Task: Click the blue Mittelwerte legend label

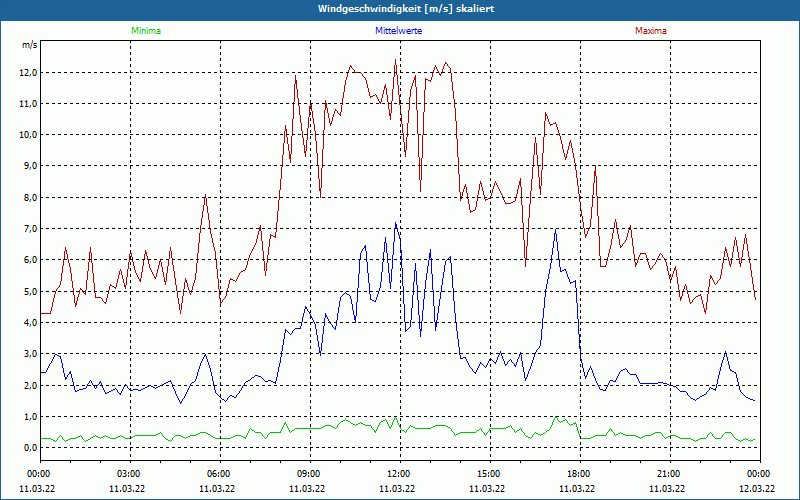Action: (x=398, y=31)
